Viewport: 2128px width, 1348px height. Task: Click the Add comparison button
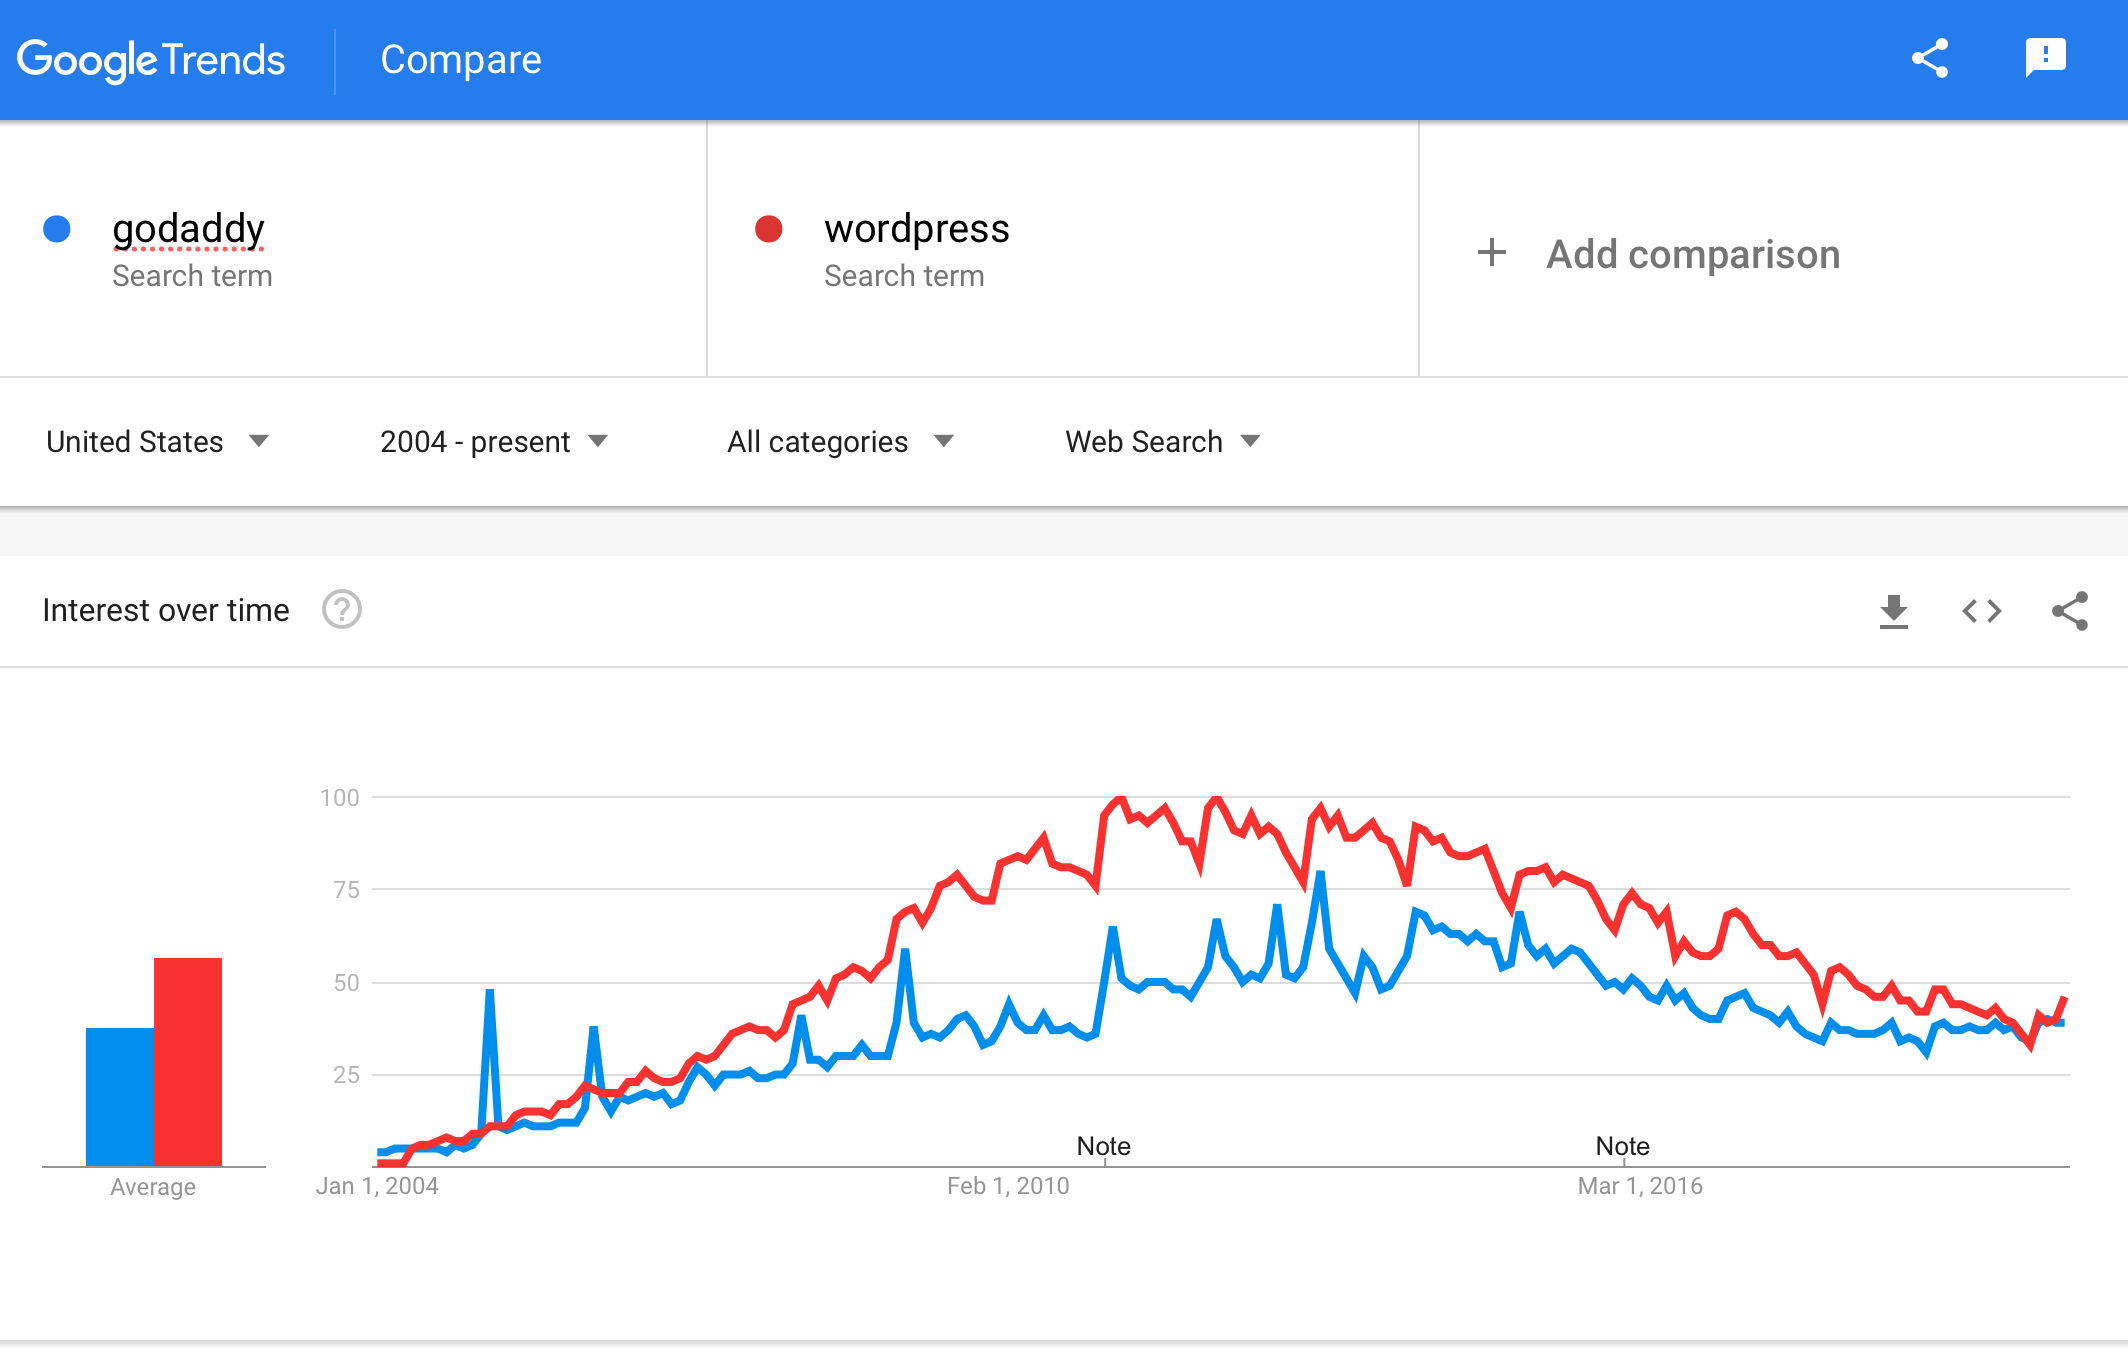tap(1692, 254)
